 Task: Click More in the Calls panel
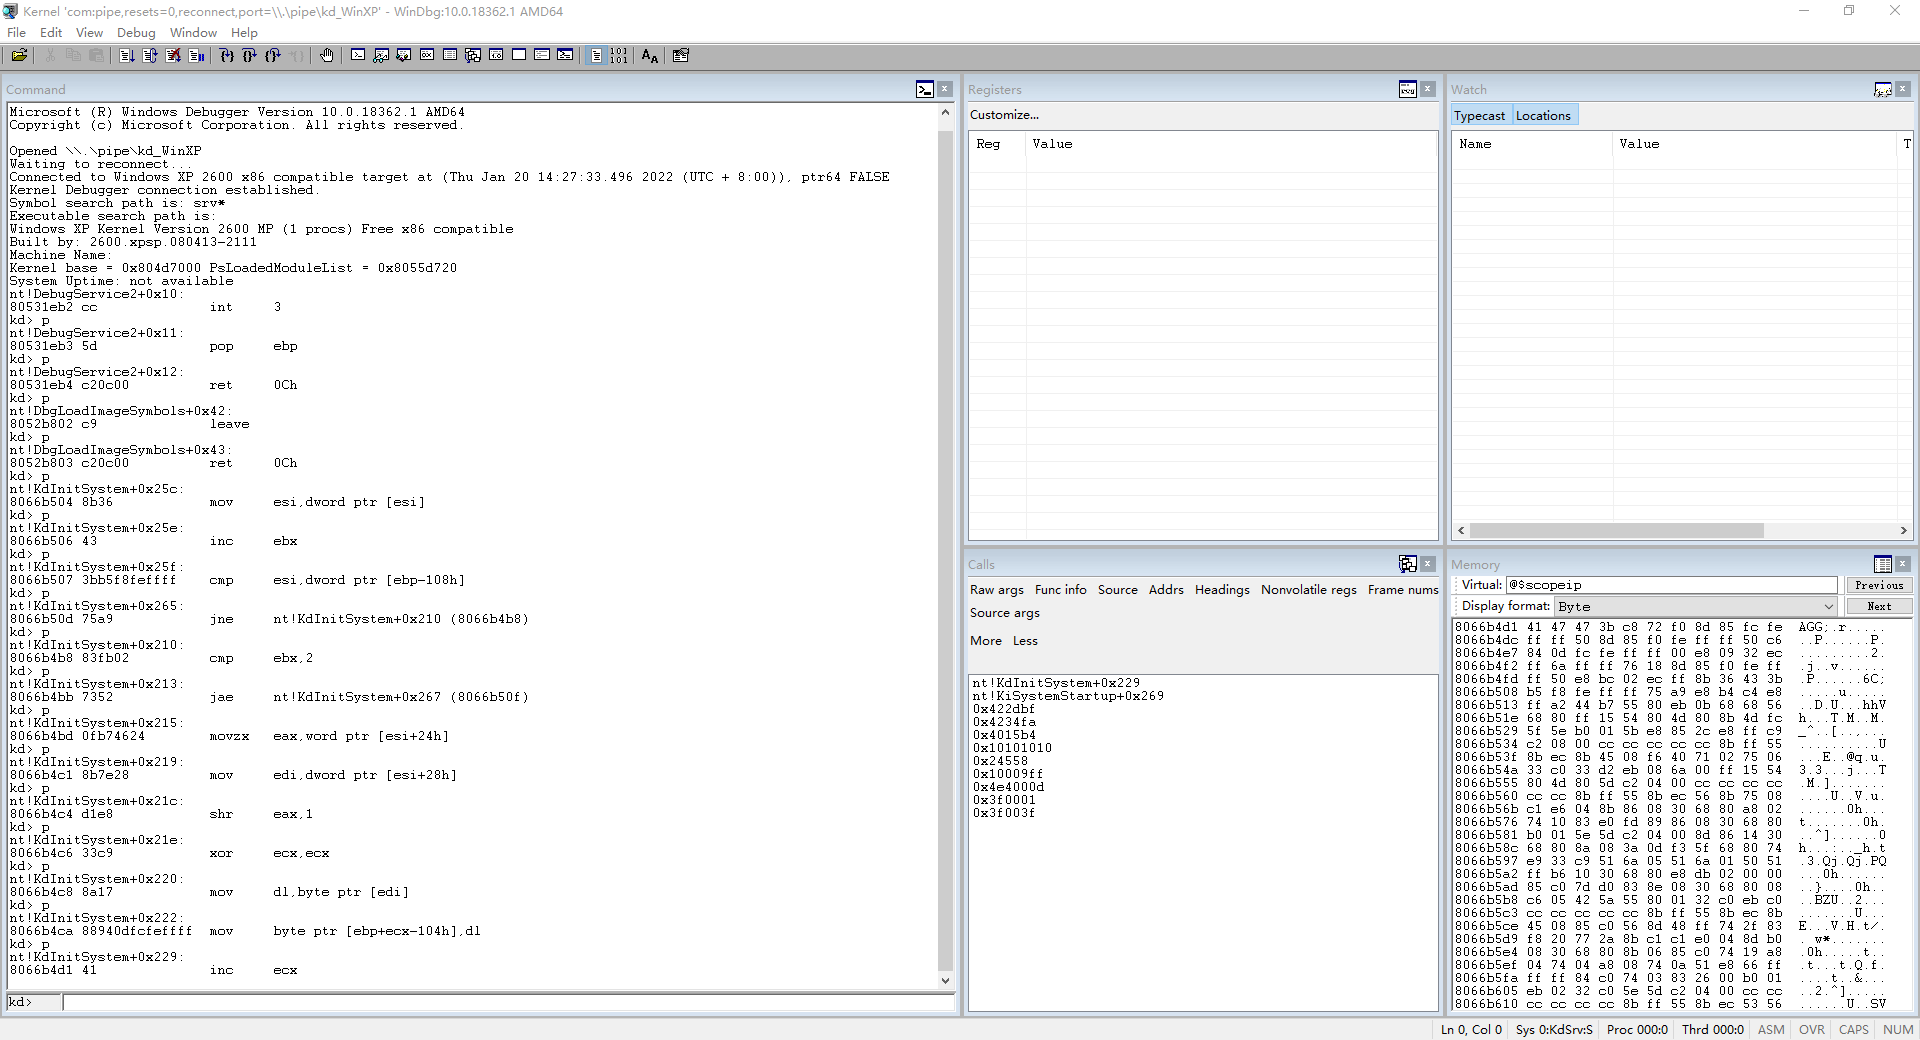pyautogui.click(x=986, y=641)
